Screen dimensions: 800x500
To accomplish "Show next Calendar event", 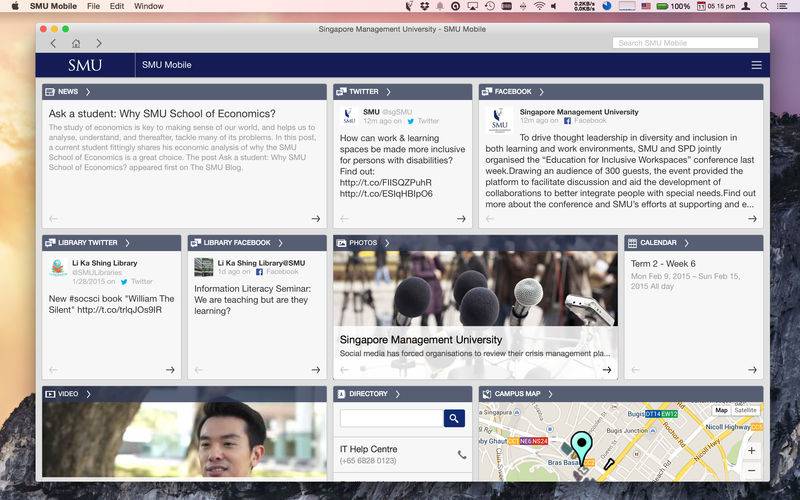I will coord(752,370).
